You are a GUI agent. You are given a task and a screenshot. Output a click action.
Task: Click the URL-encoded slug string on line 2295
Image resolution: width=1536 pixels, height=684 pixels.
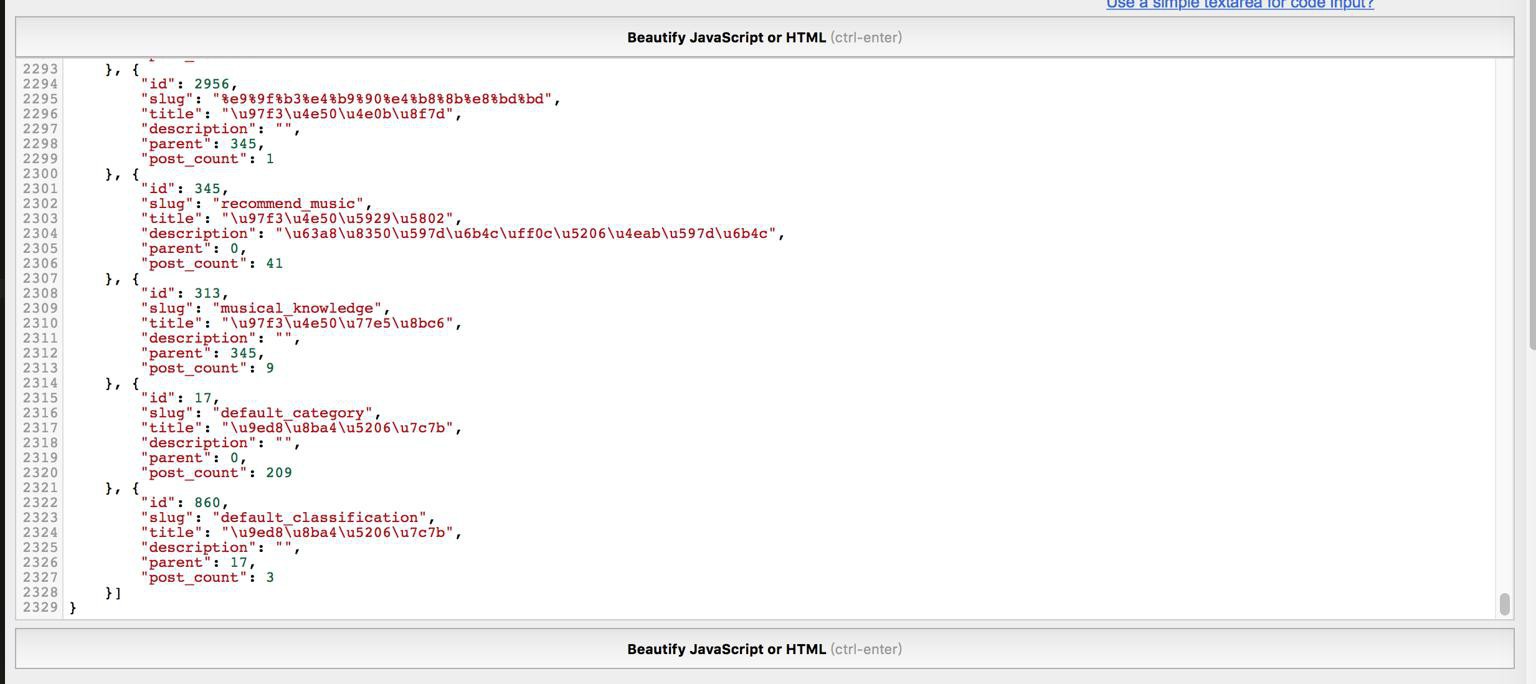[x=385, y=99]
